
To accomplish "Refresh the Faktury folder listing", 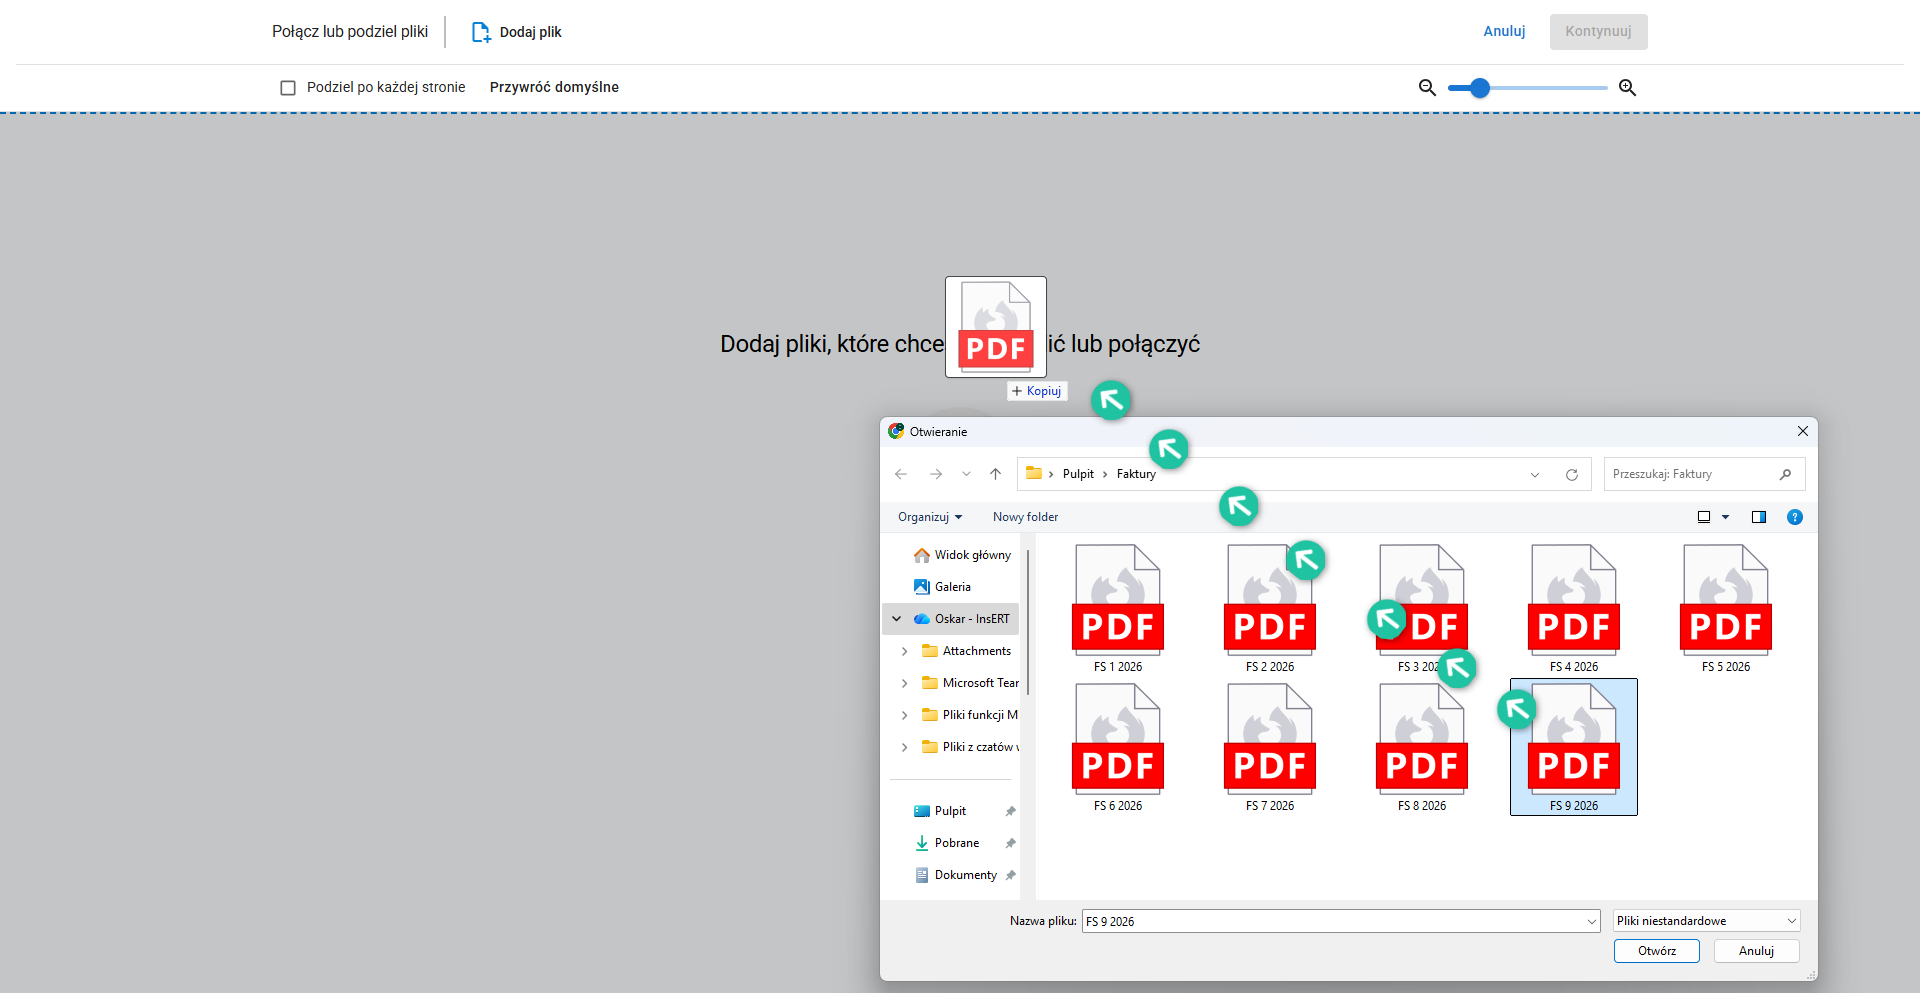I will [1571, 475].
